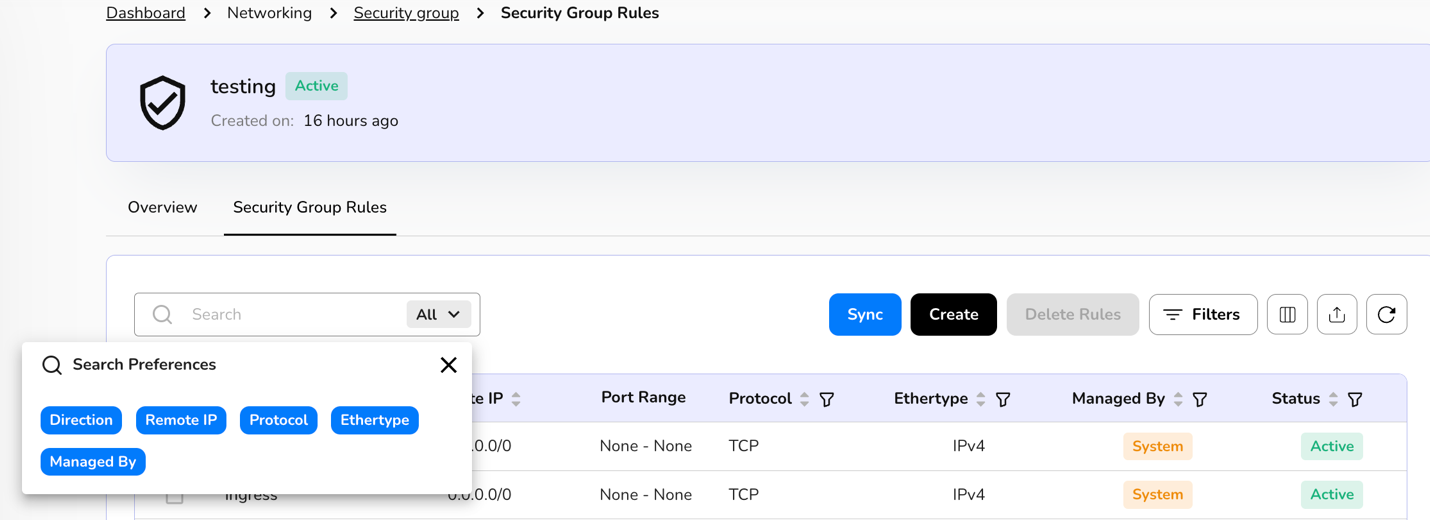
Task: Close the Search Preferences popup
Action: pos(448,365)
